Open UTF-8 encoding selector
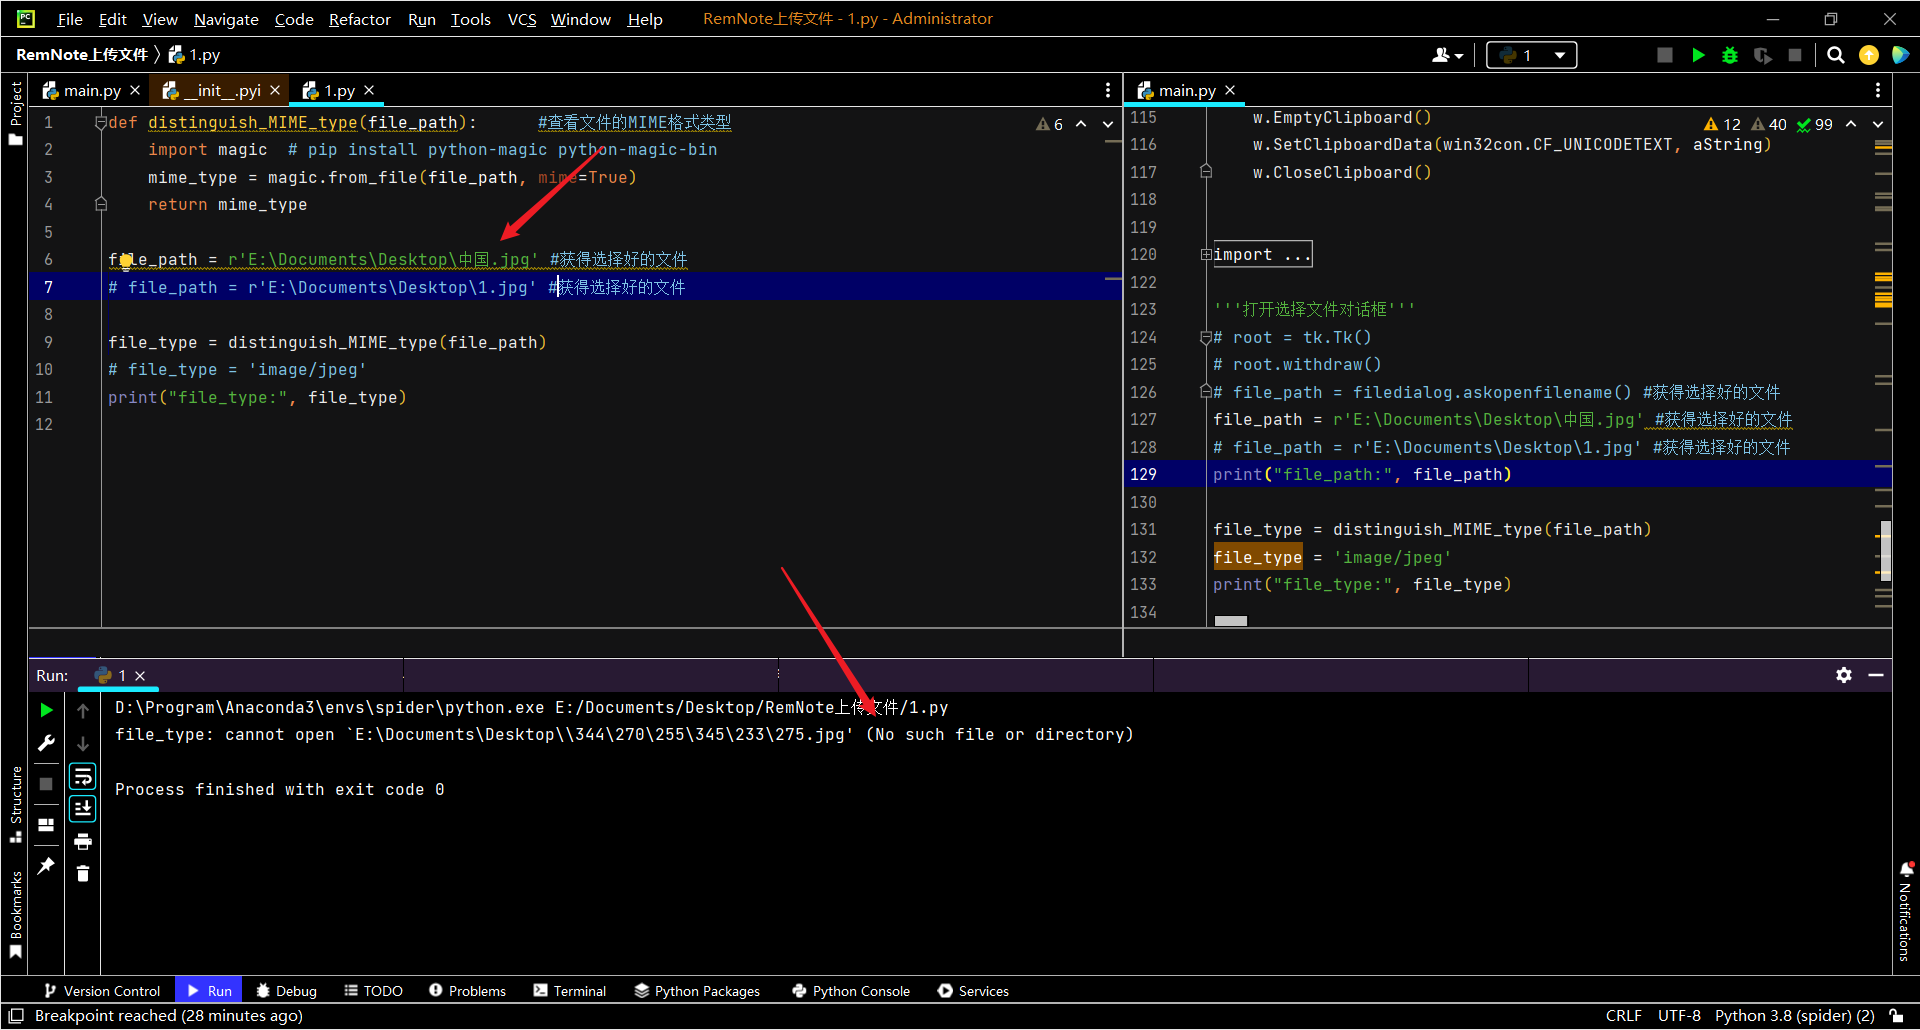 [x=1679, y=1016]
